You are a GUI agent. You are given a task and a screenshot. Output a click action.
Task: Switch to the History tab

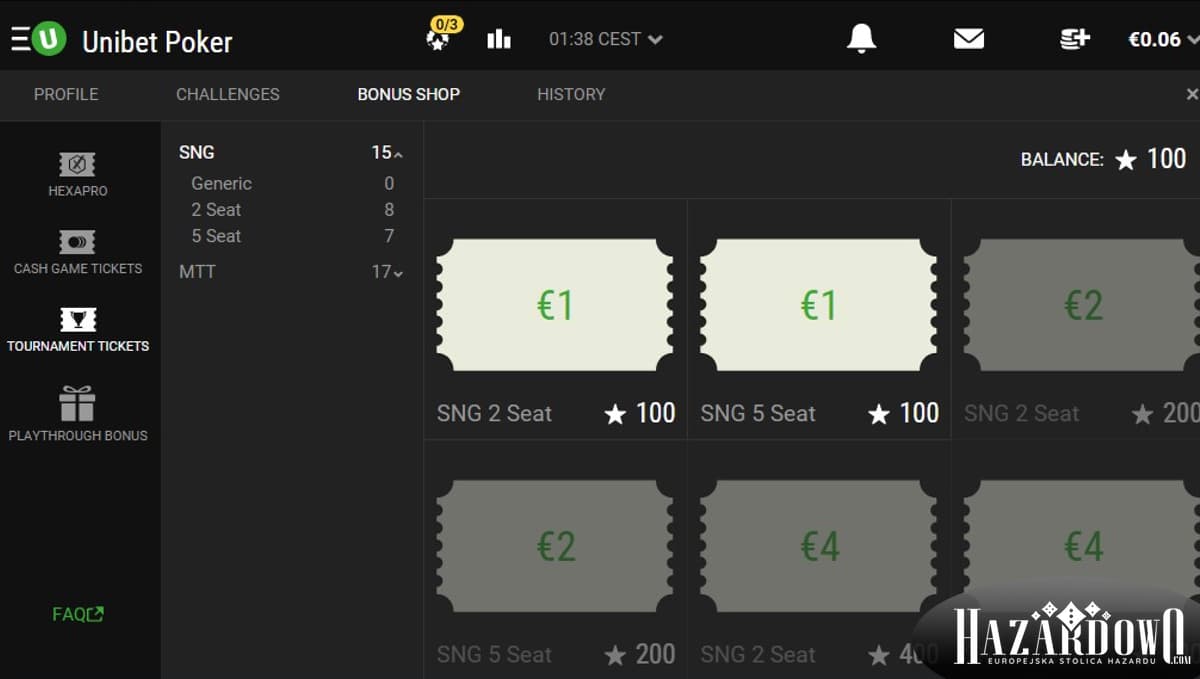571,94
